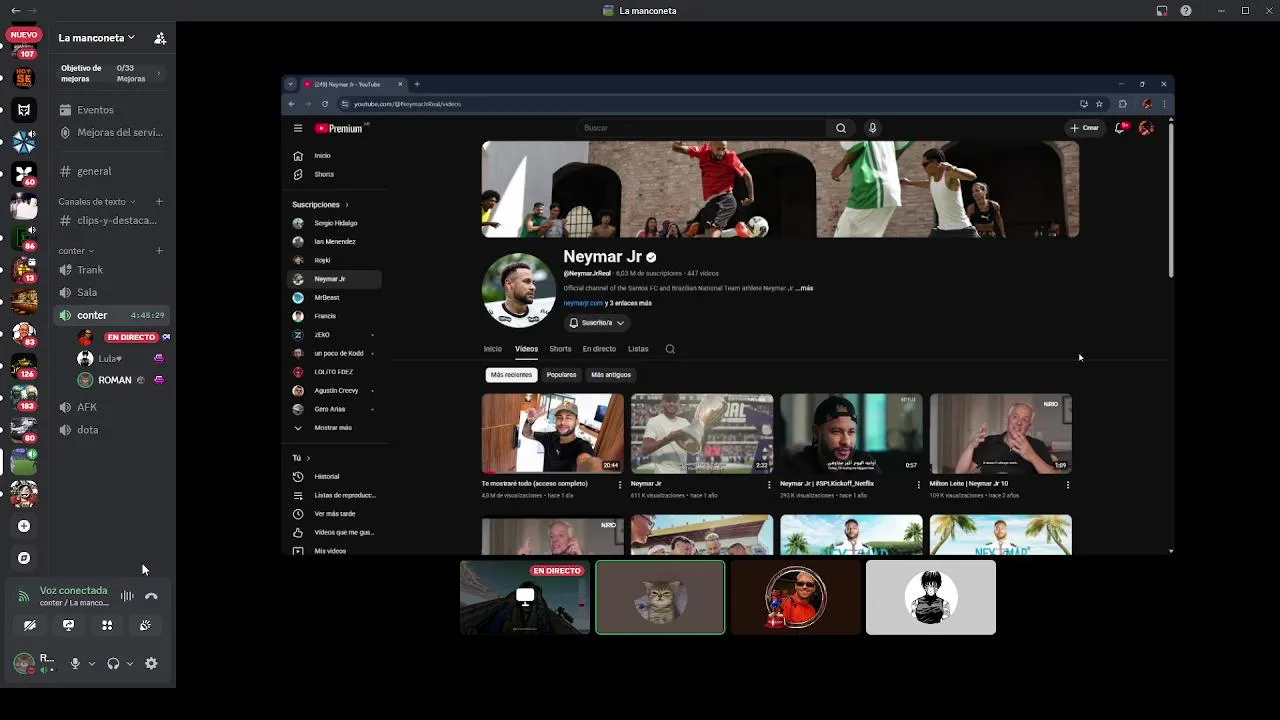Share your screen in Discord

[x=68, y=625]
